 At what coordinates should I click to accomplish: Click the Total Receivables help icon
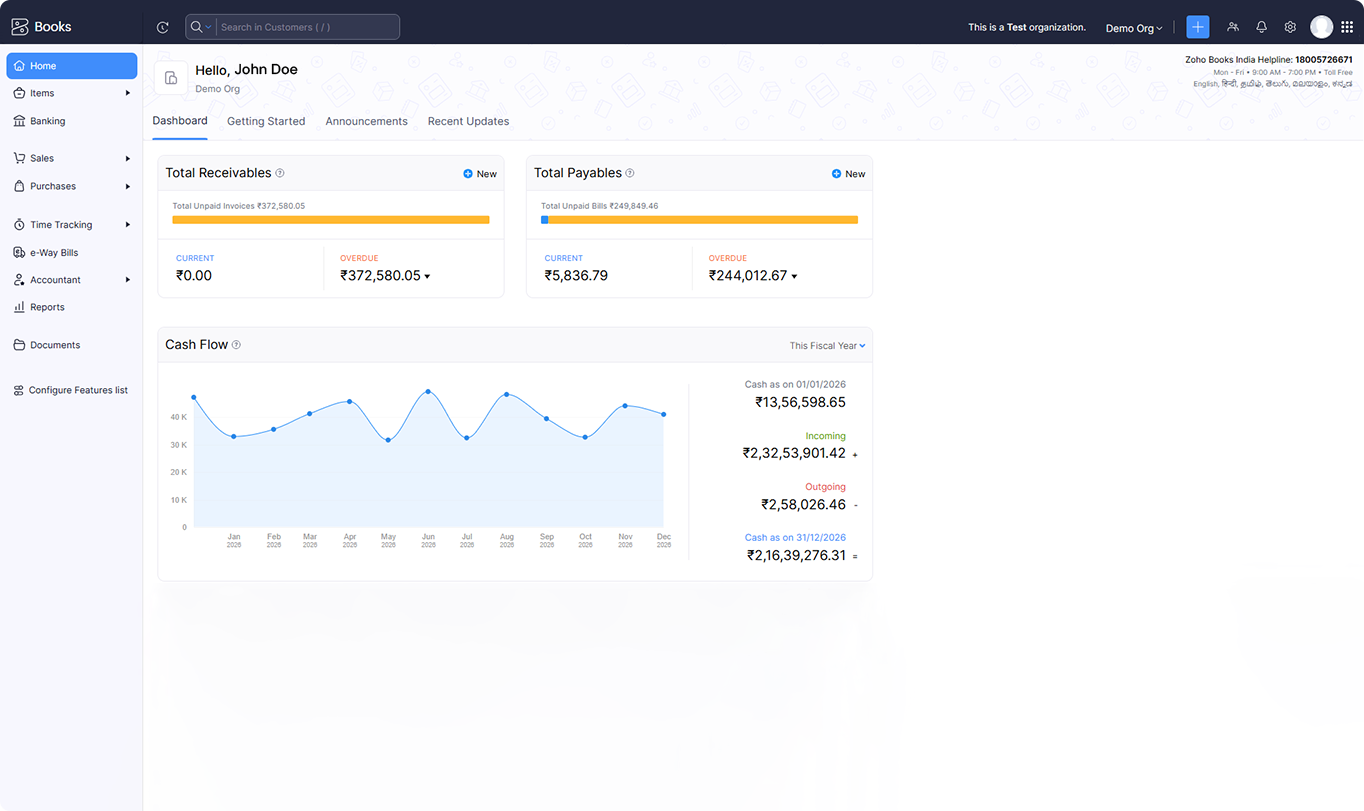coord(280,173)
